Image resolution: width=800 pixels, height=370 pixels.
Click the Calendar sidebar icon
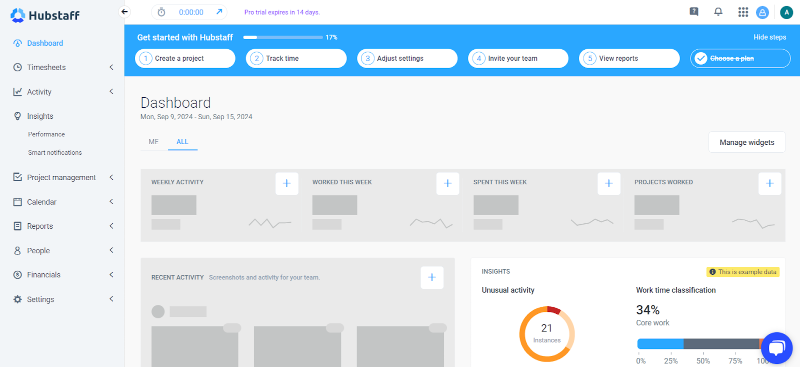(17, 202)
